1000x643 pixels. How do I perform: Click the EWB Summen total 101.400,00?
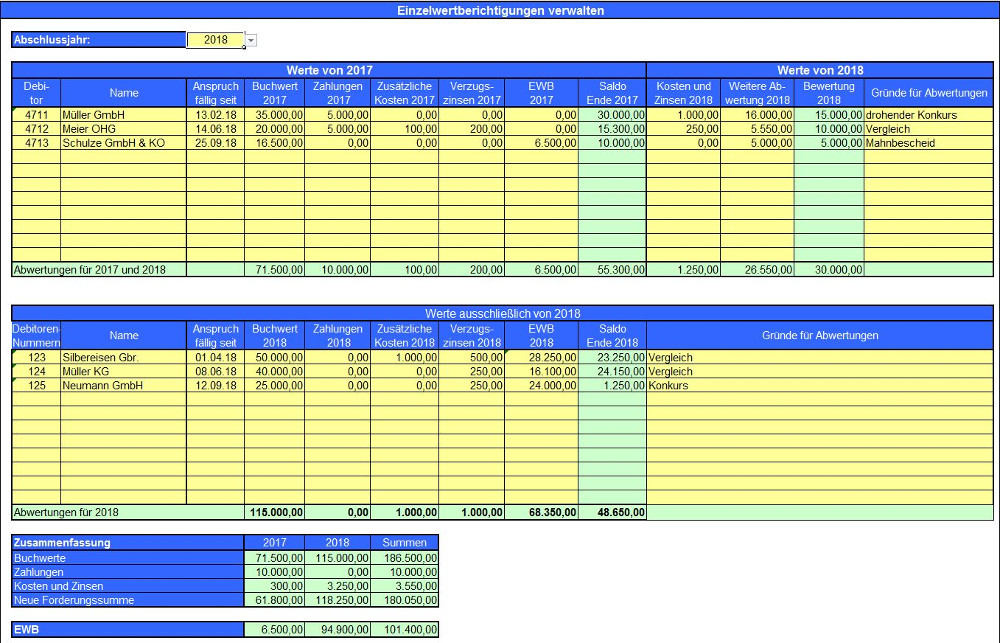coord(404,630)
